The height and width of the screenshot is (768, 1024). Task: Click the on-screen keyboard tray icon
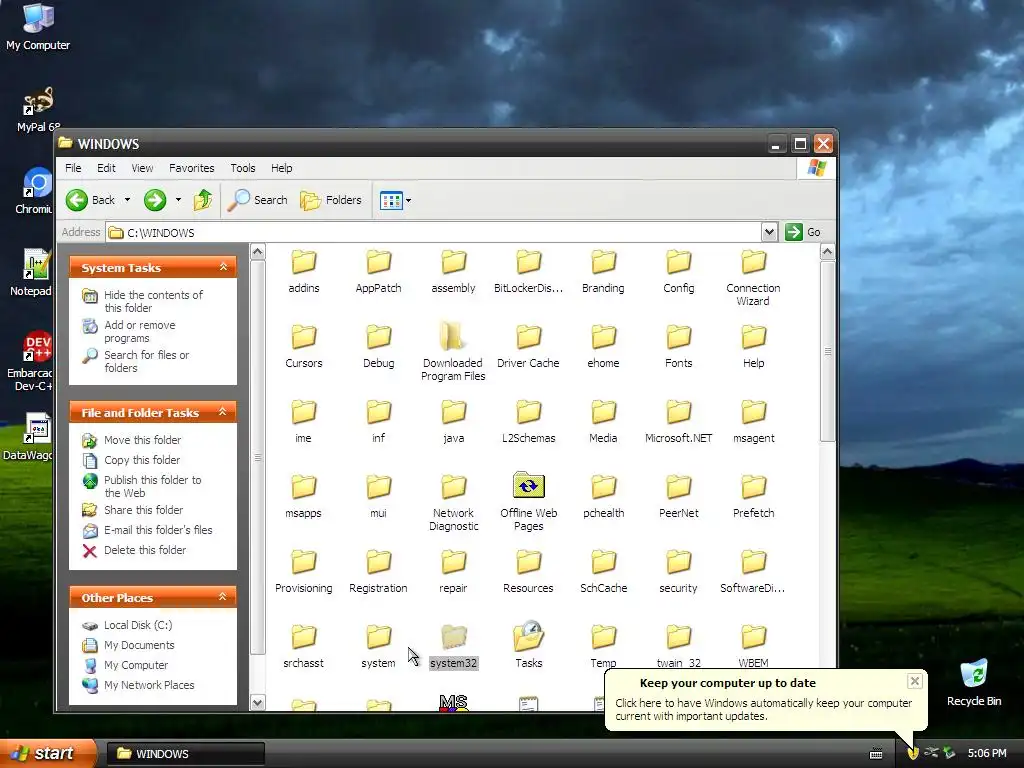pos(876,754)
